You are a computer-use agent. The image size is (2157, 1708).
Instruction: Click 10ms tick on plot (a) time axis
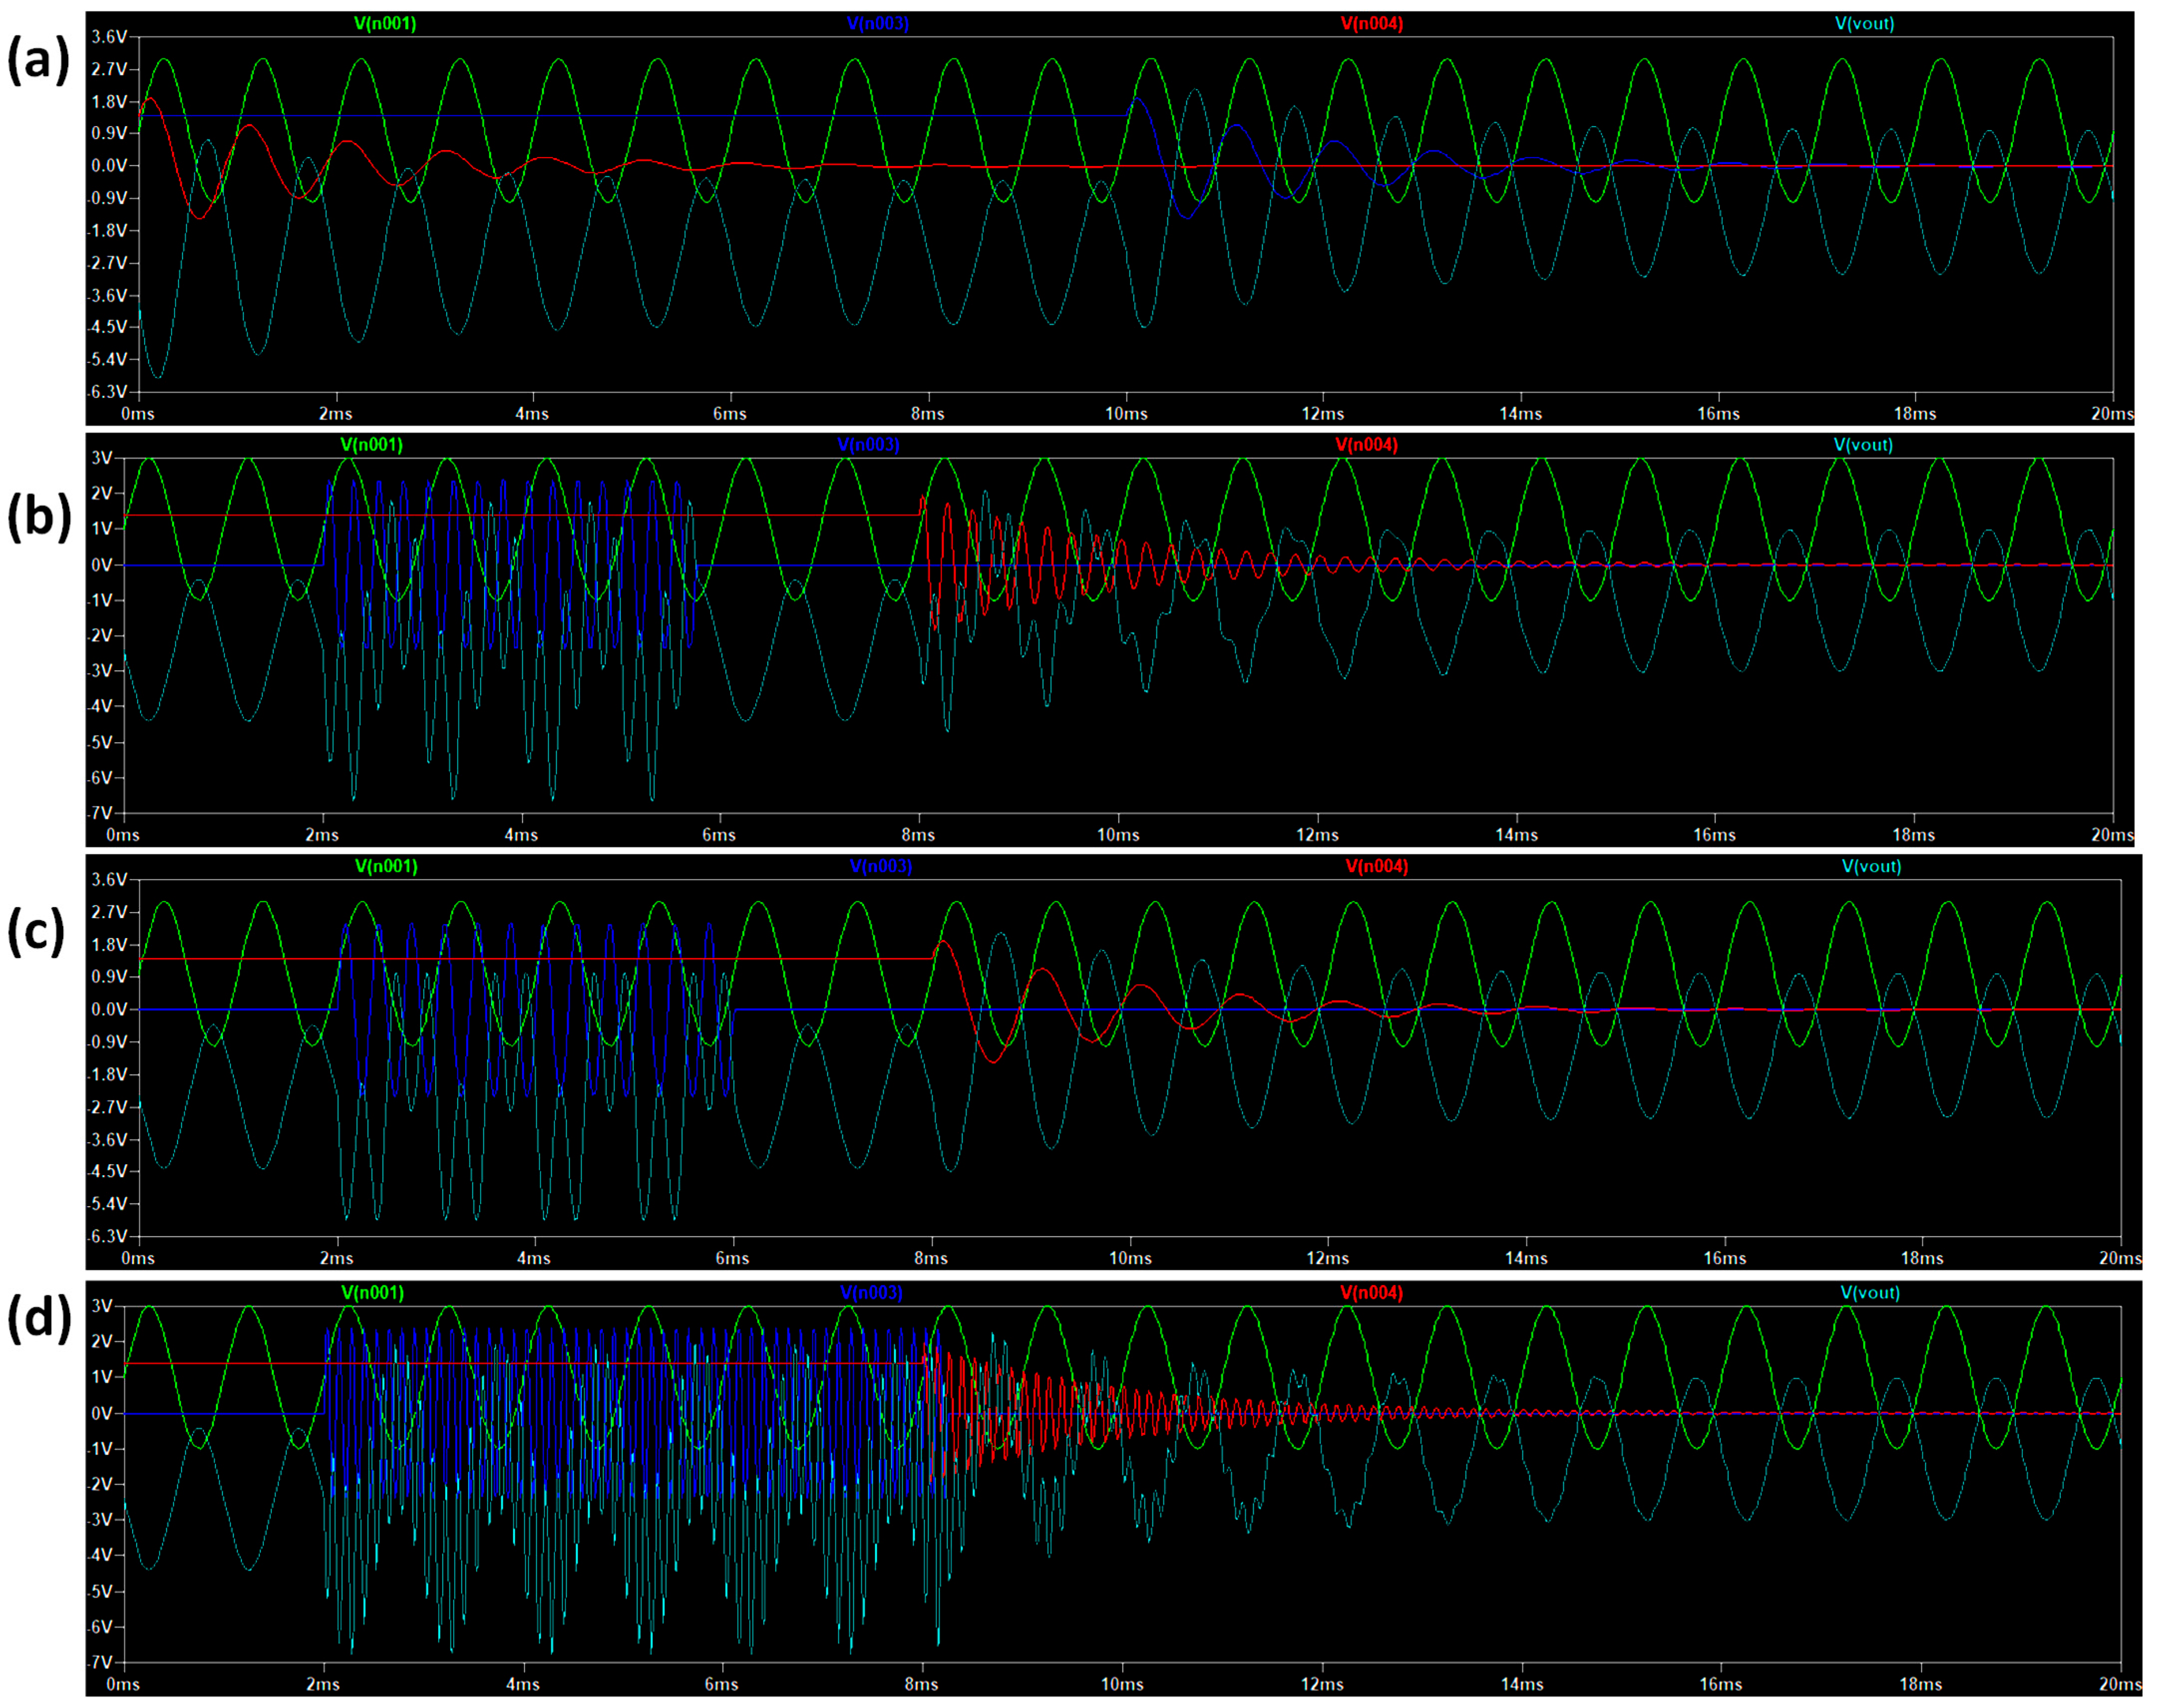point(1126,414)
